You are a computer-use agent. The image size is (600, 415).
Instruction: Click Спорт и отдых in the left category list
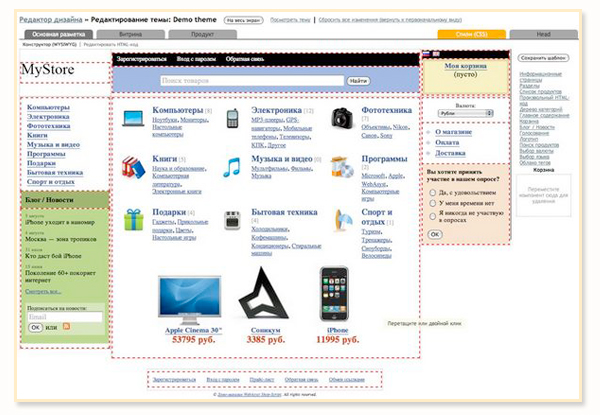click(51, 182)
